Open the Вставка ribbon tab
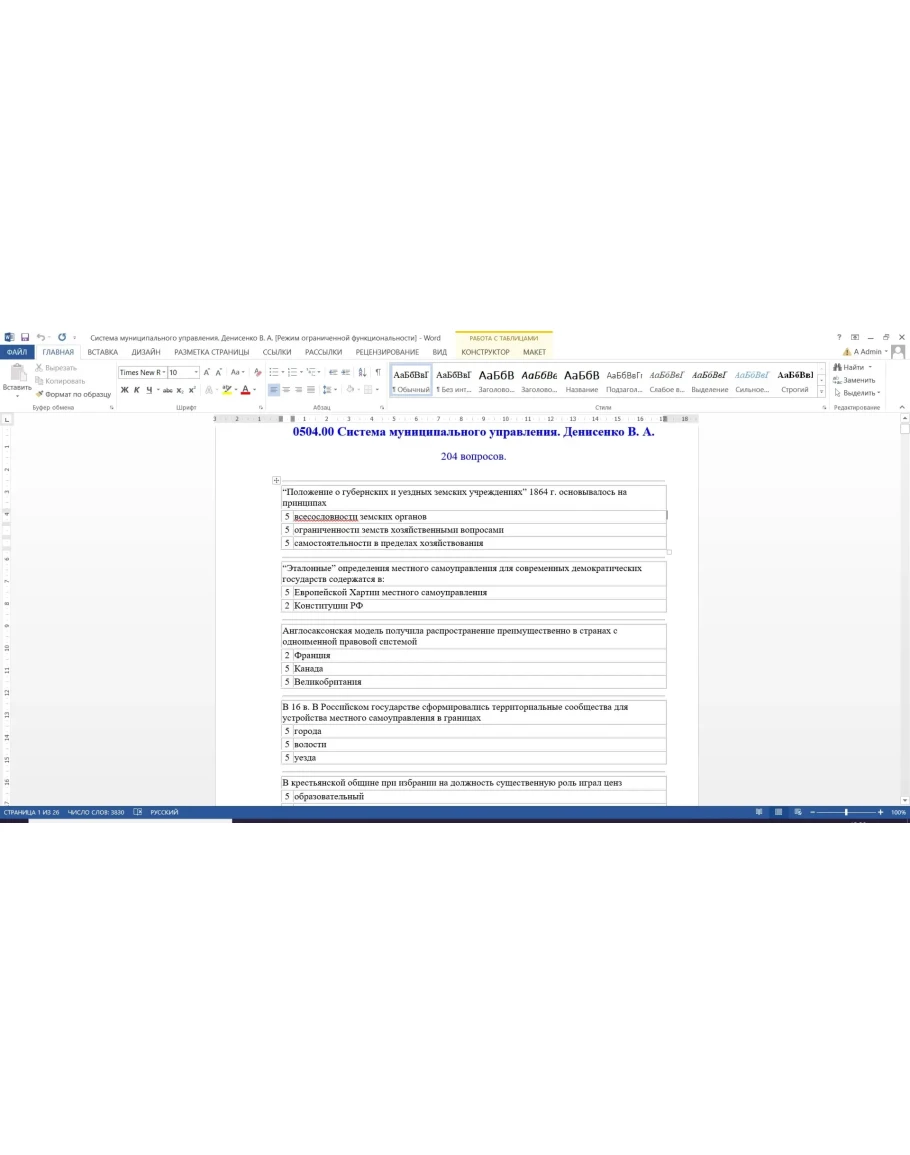The height and width of the screenshot is (1155, 910). 102,352
